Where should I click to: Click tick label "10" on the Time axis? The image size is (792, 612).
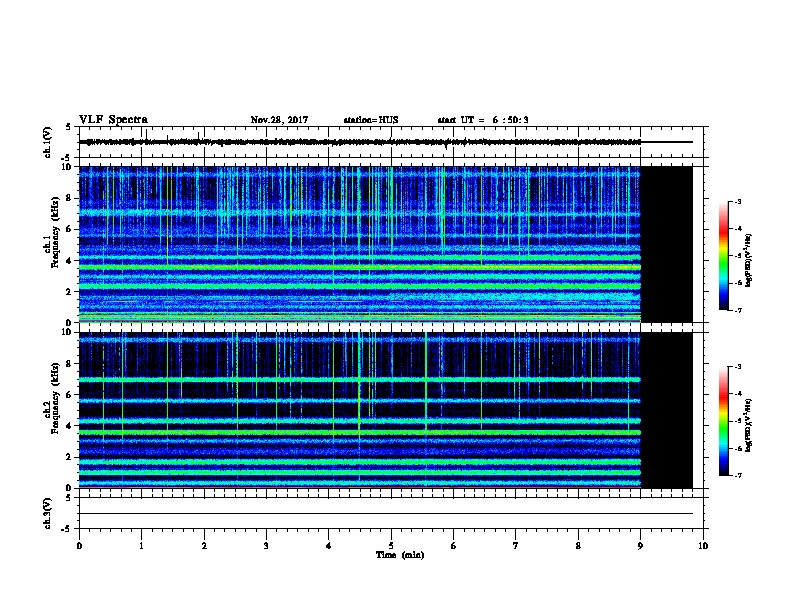(x=703, y=546)
